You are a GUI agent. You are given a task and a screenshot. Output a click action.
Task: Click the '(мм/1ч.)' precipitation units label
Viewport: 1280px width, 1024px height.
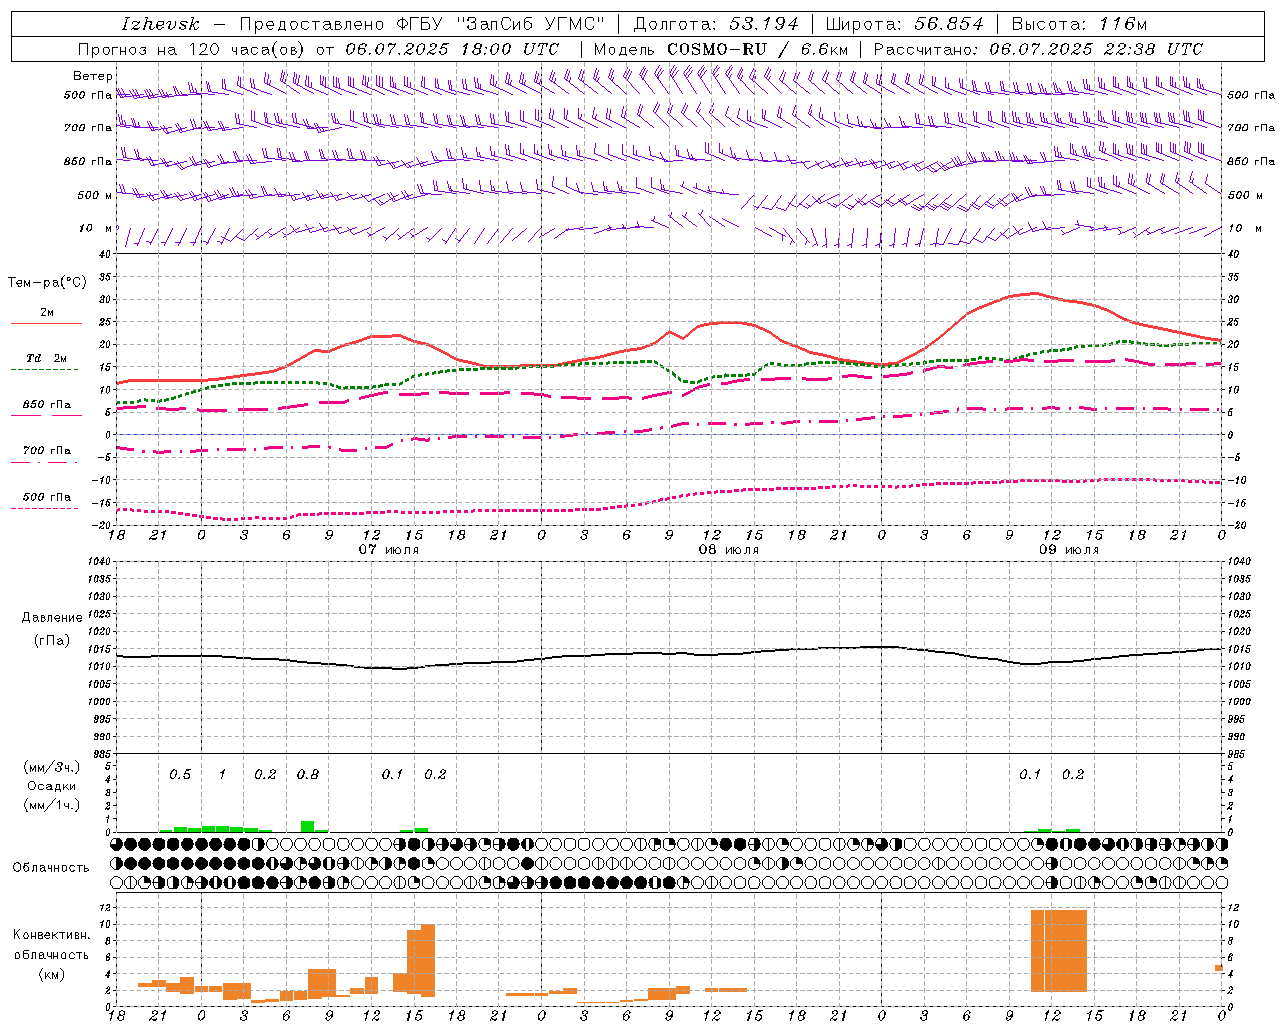(52, 805)
